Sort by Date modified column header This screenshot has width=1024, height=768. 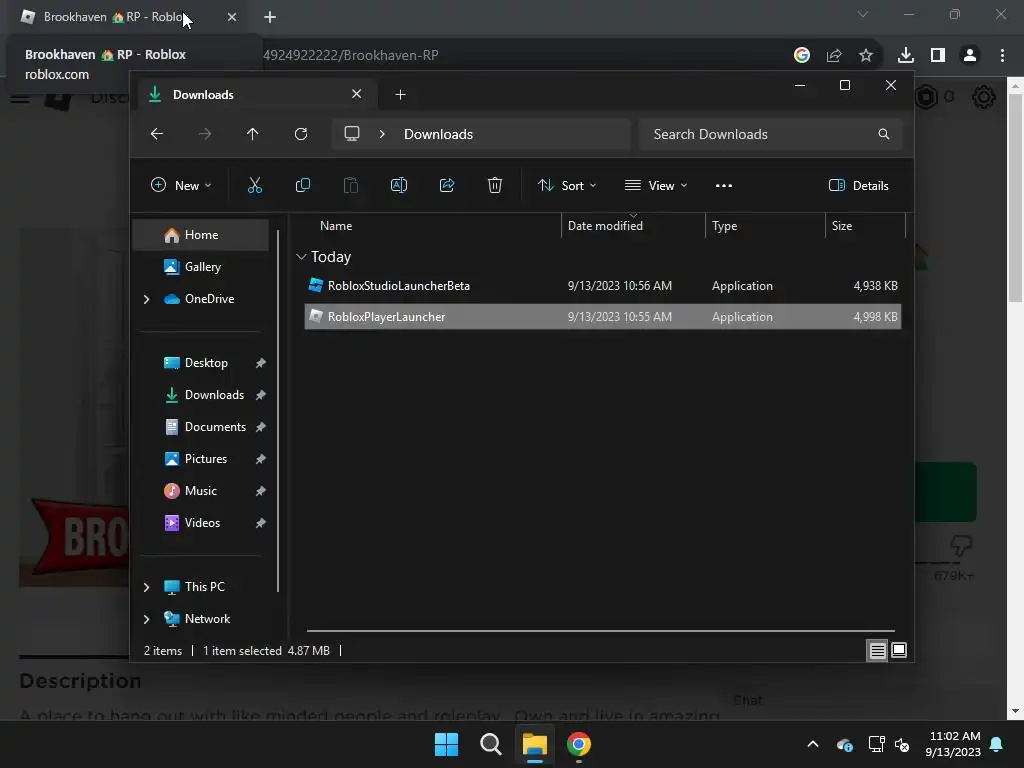coord(633,226)
